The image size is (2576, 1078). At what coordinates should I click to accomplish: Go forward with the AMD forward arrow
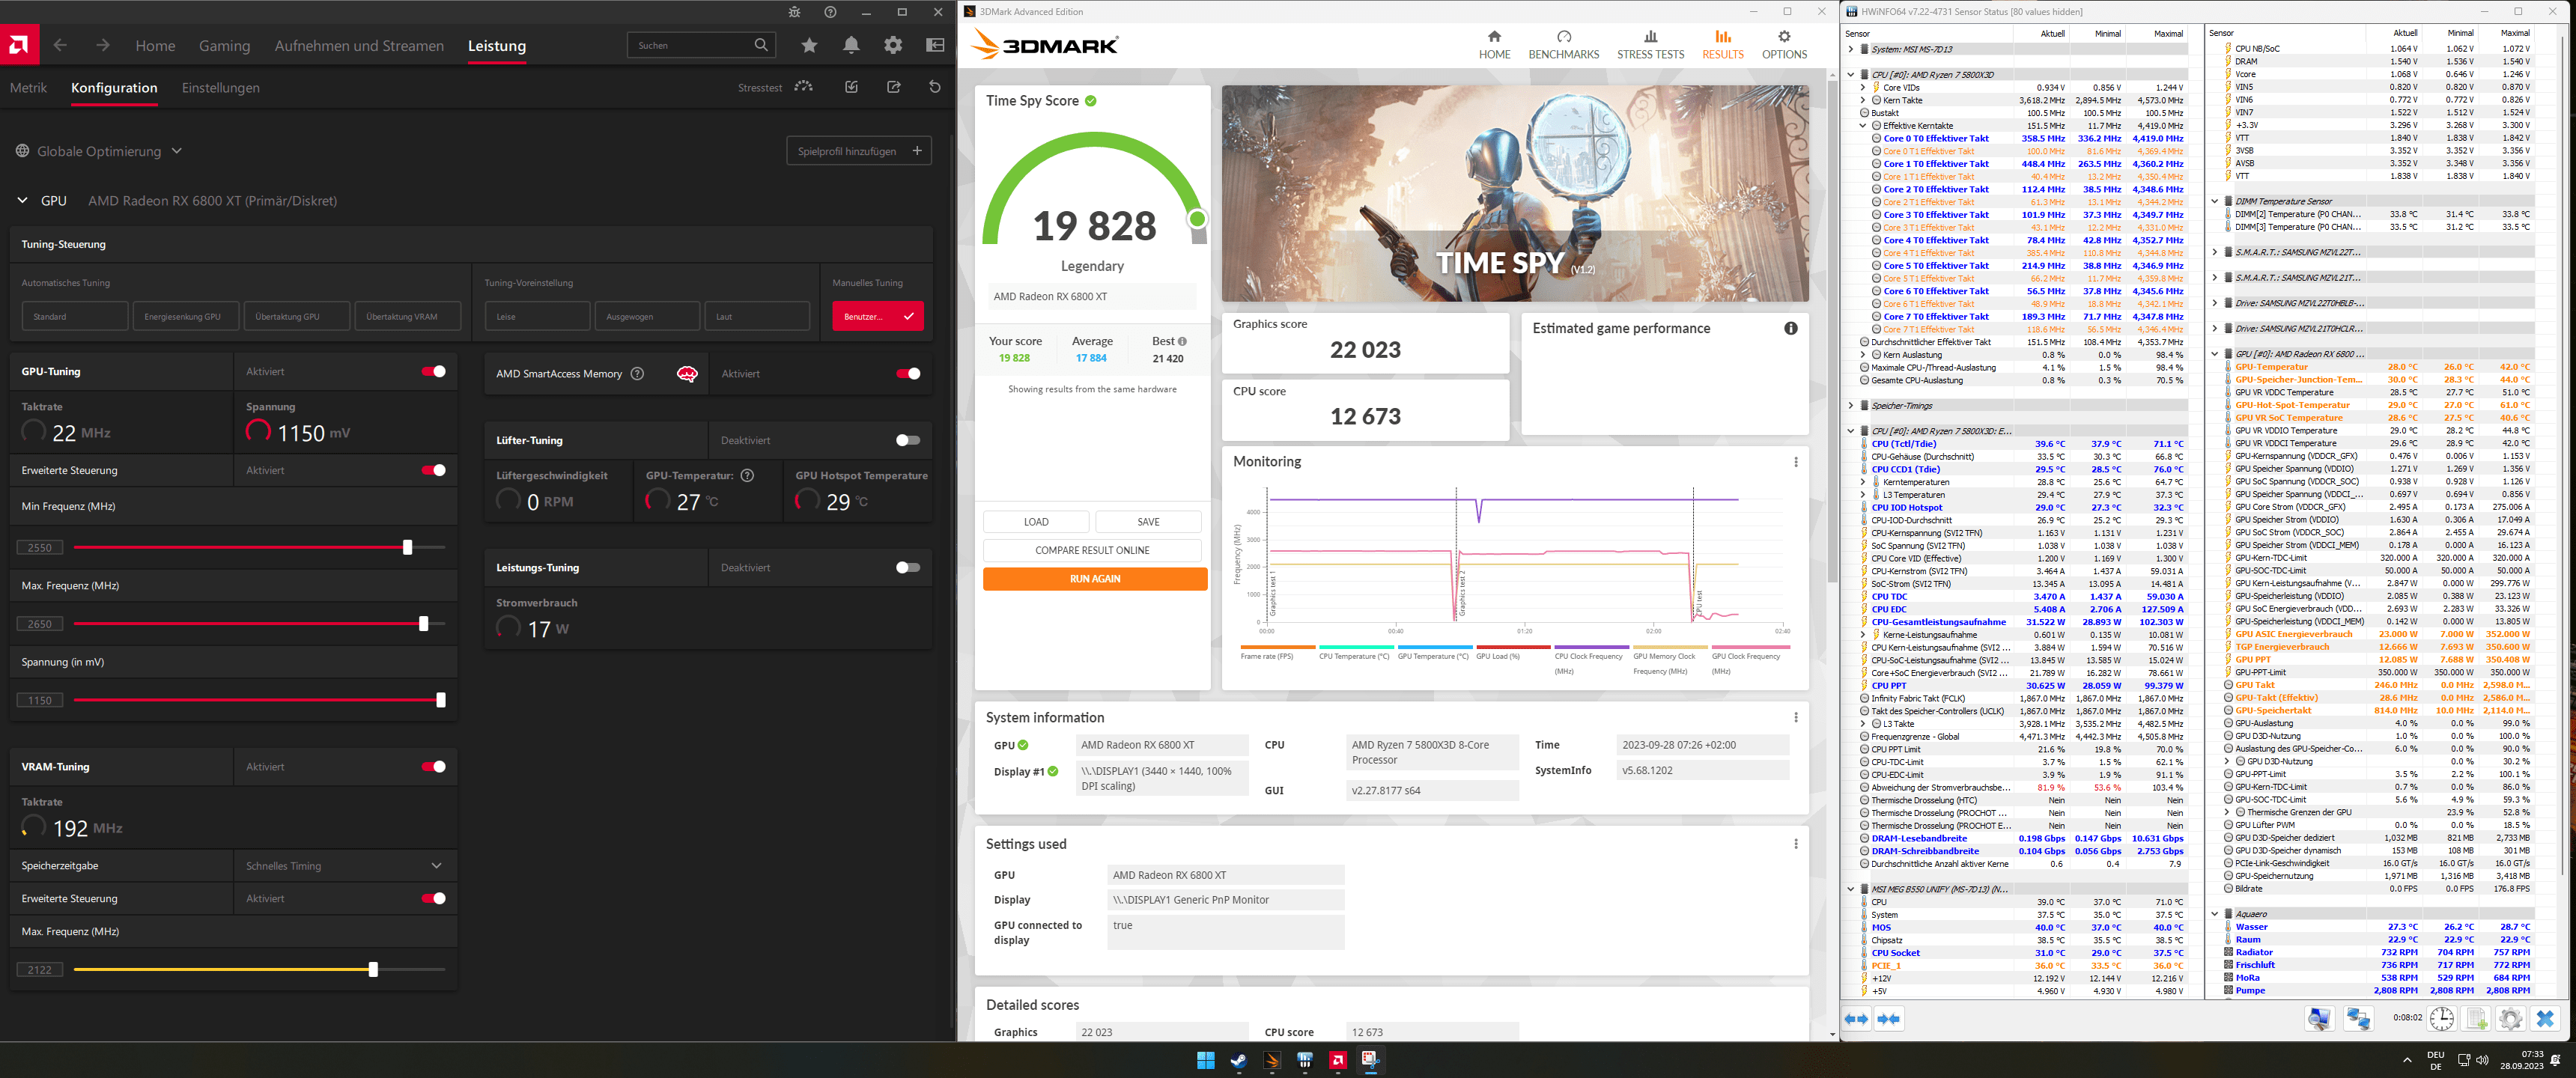pos(103,45)
